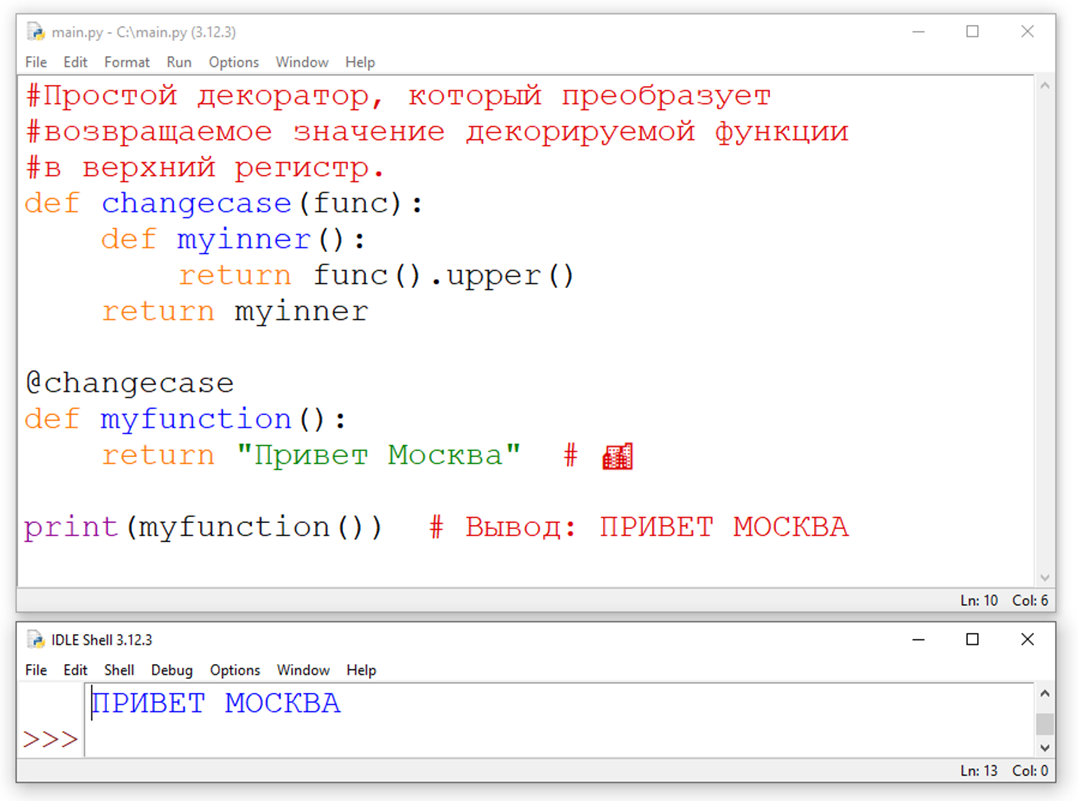
Task: Click IDLE Shell scrollbar down arrow
Action: click(1045, 747)
